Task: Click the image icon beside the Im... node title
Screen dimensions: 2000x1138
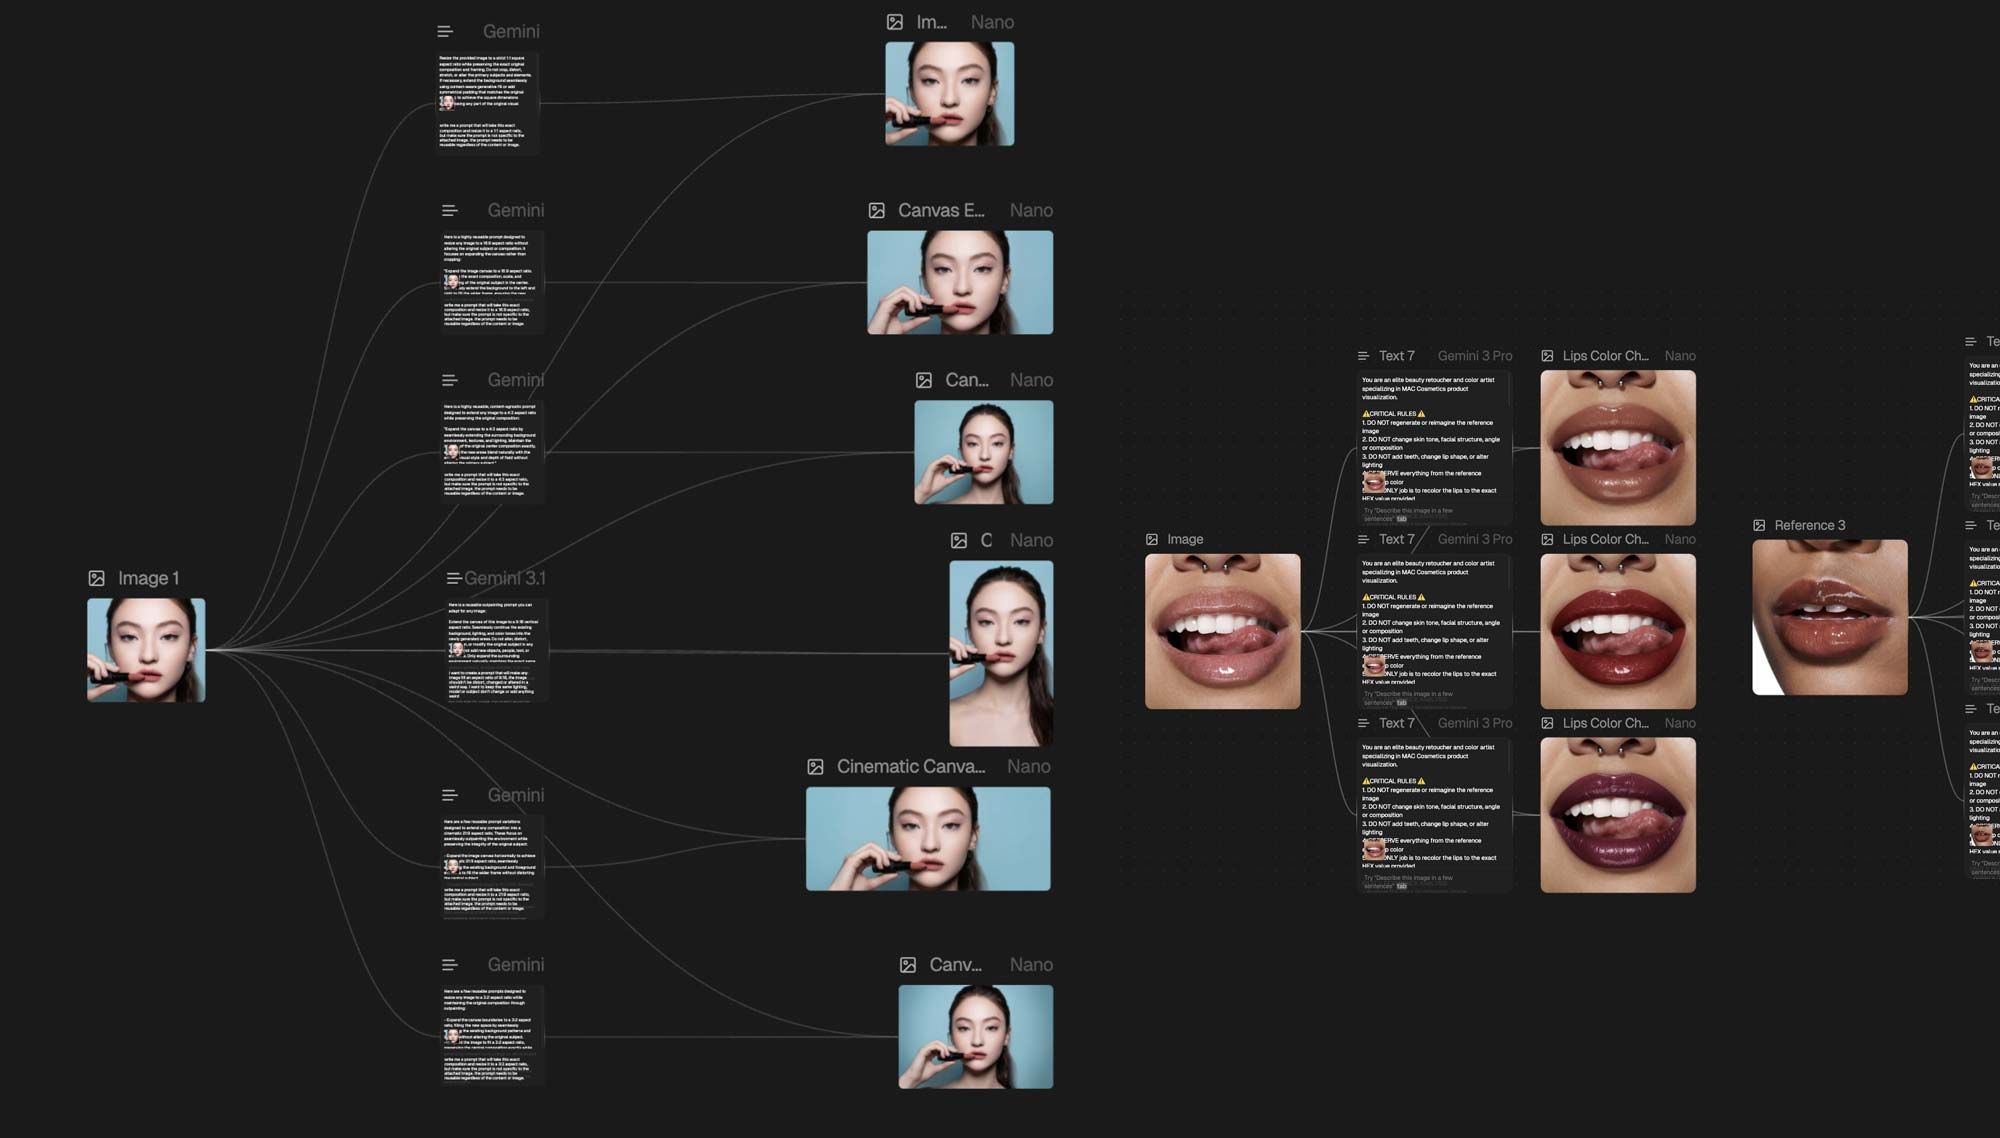Action: [x=895, y=22]
